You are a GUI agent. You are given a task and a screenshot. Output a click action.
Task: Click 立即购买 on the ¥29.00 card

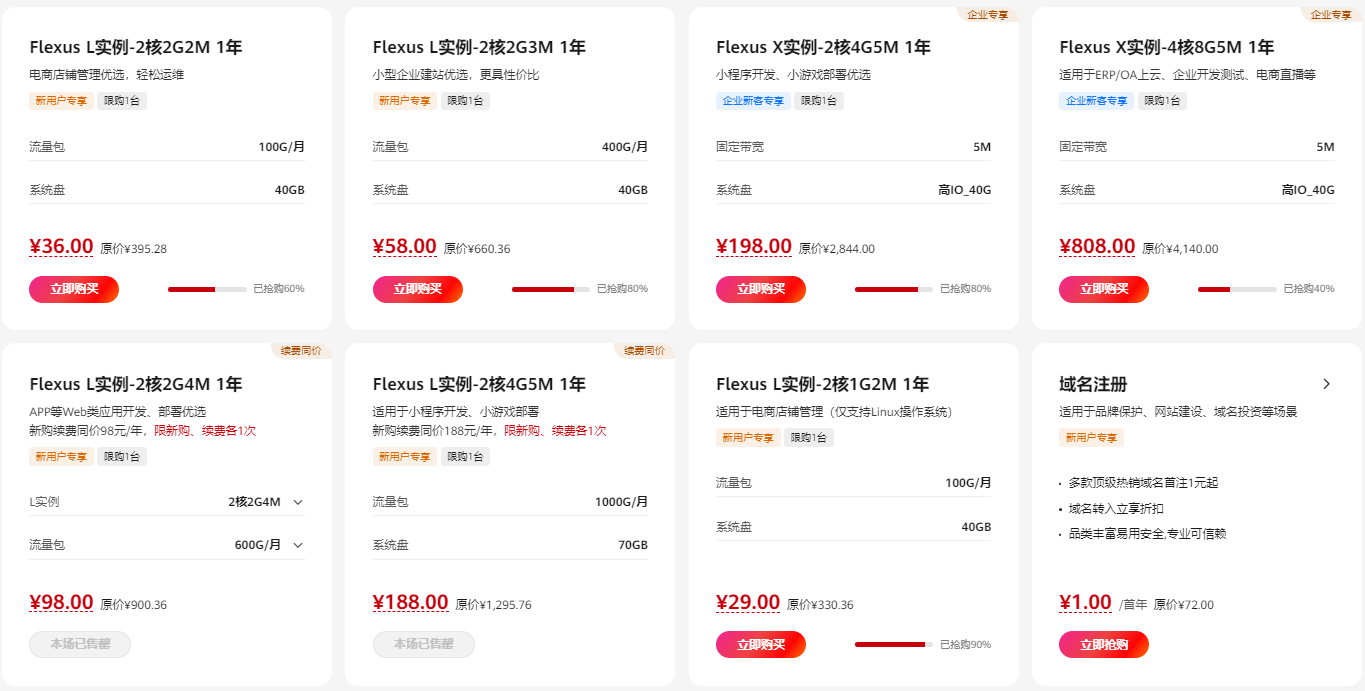(761, 644)
